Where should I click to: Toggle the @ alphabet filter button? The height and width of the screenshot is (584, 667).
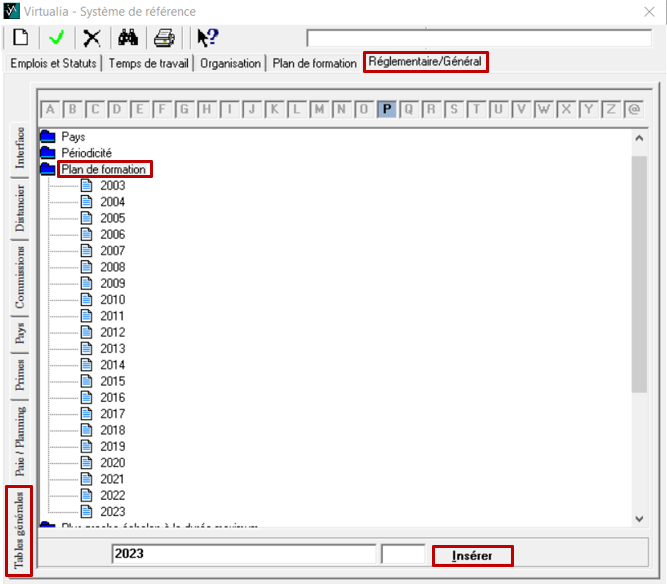point(634,109)
